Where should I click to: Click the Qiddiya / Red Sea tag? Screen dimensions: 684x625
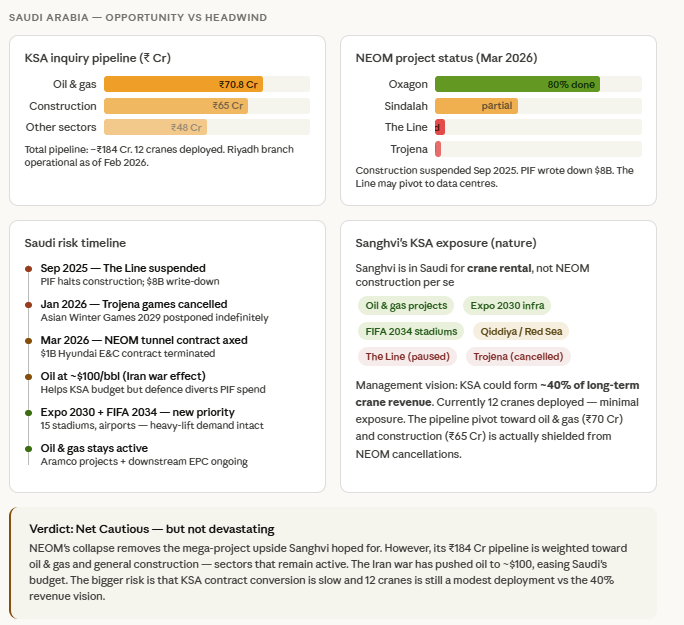coord(521,331)
